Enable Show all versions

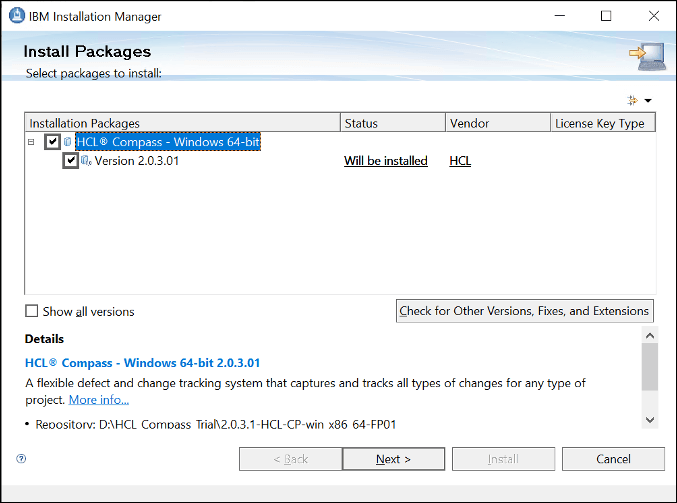(x=32, y=311)
